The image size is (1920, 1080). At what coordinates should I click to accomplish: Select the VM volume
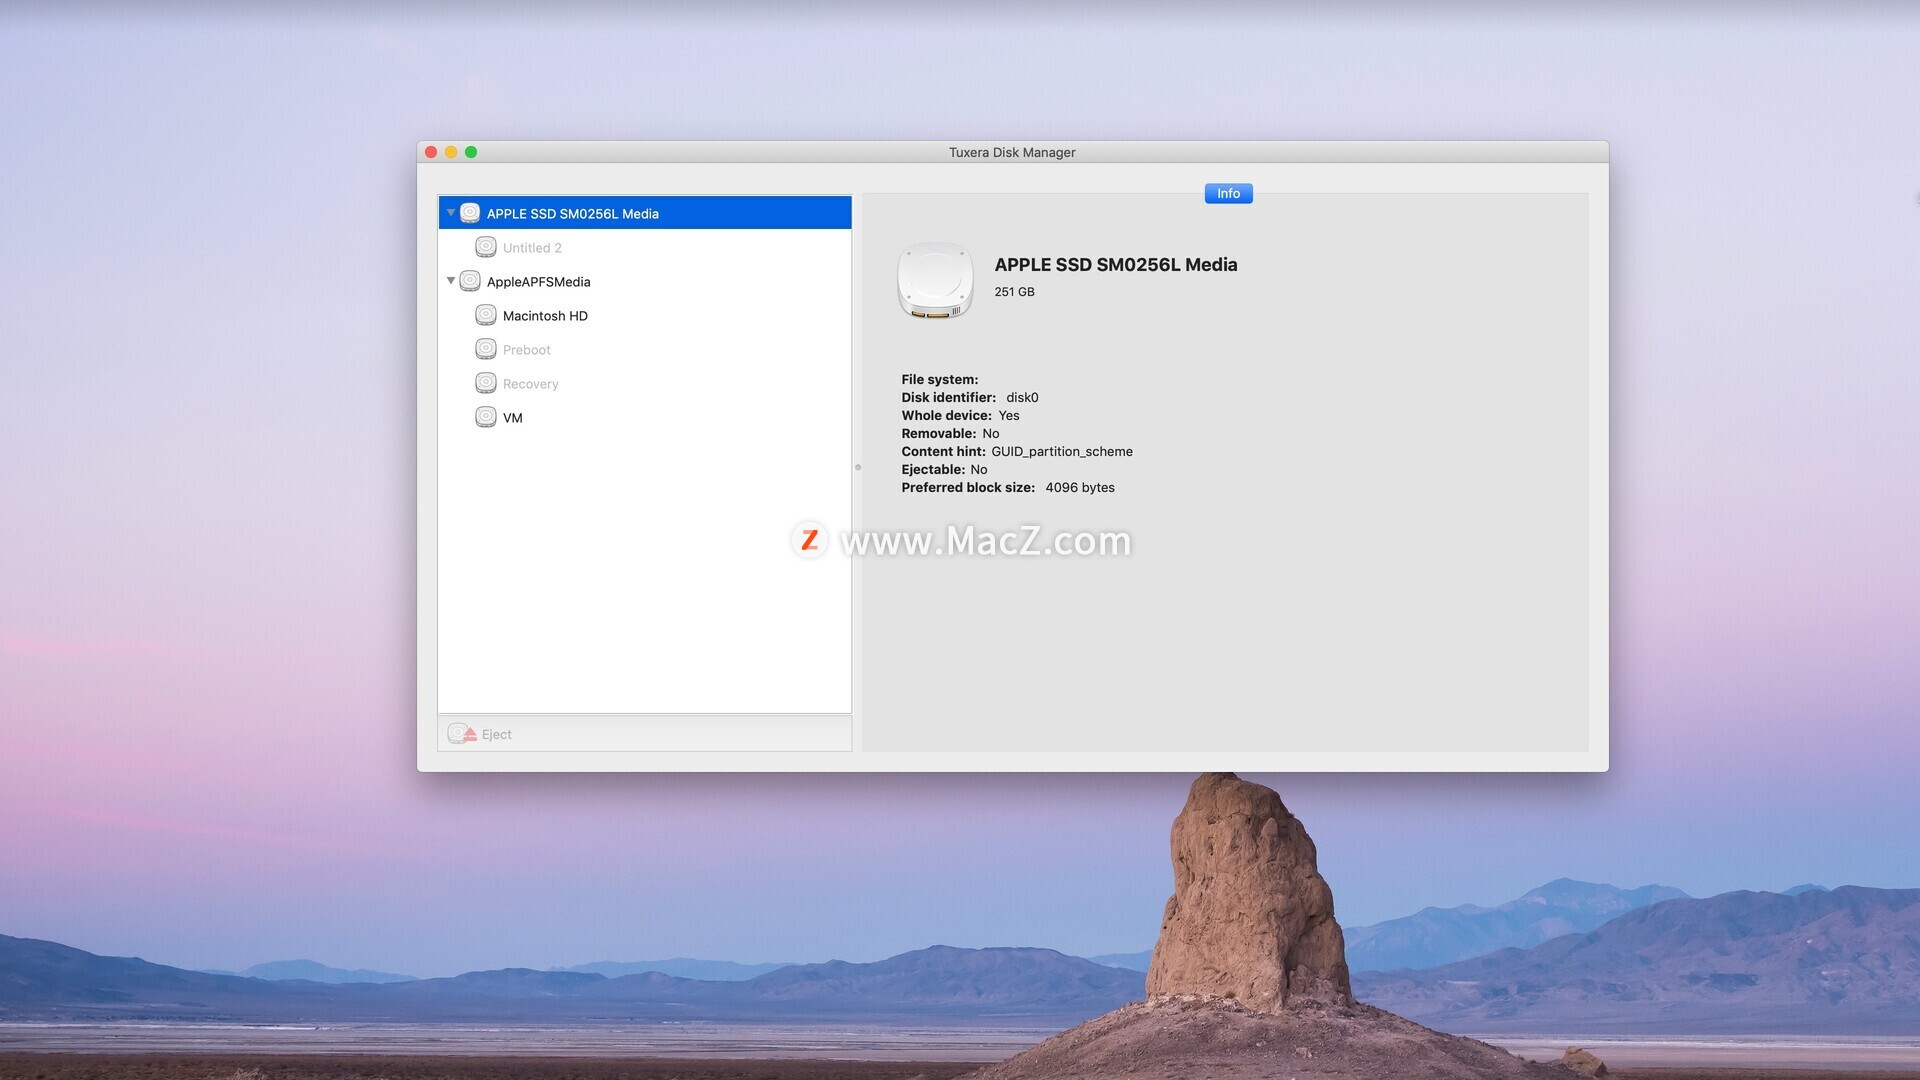pyautogui.click(x=645, y=417)
